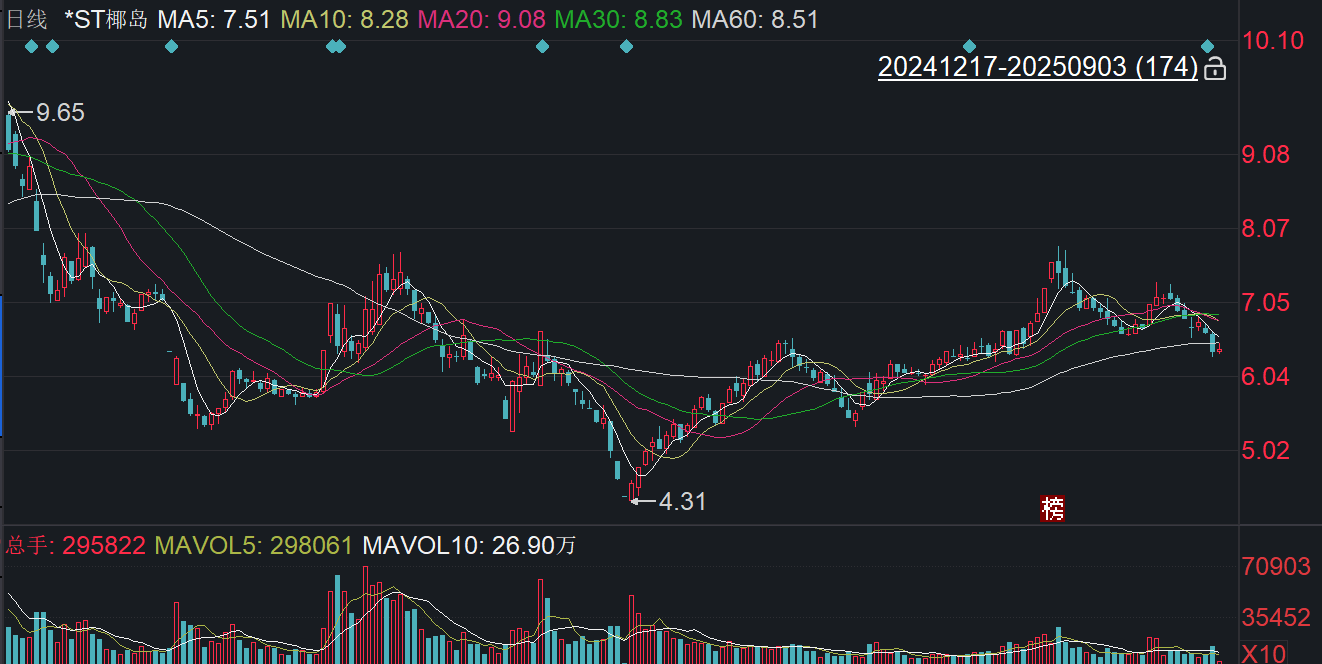This screenshot has width=1322, height=664.
Task: Select the MA20: 9.08 indicator label
Action: click(x=481, y=19)
